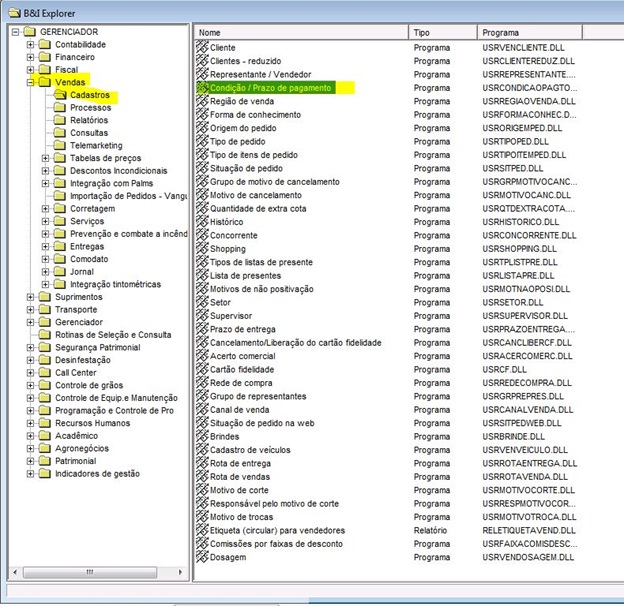Image resolution: width=630 pixels, height=608 pixels.
Task: Select the Relatórios tree folder
Action: coord(89,120)
